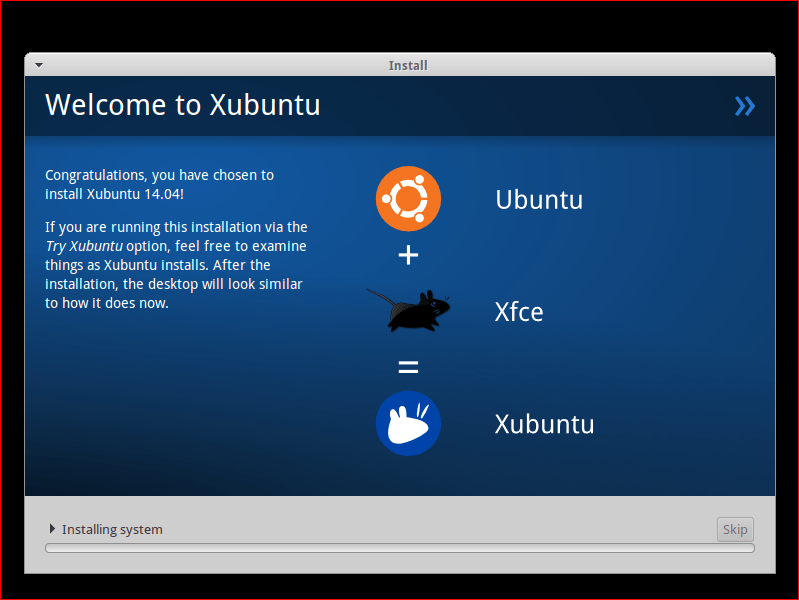
Task: Advance slideshow with the double-chevron next arrow
Action: point(744,106)
